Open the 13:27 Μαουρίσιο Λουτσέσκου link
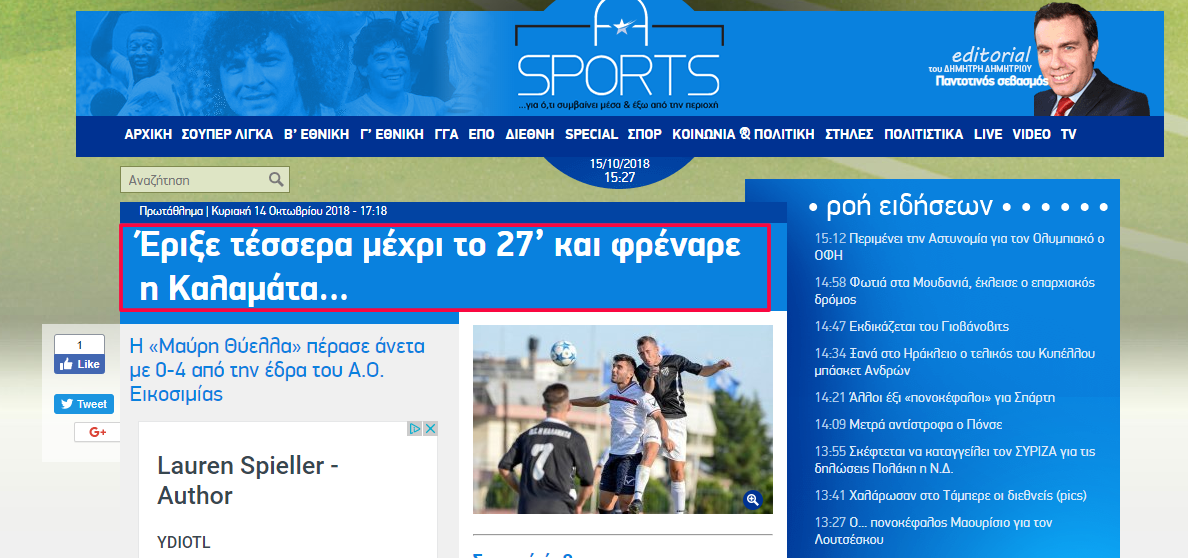 tap(933, 531)
